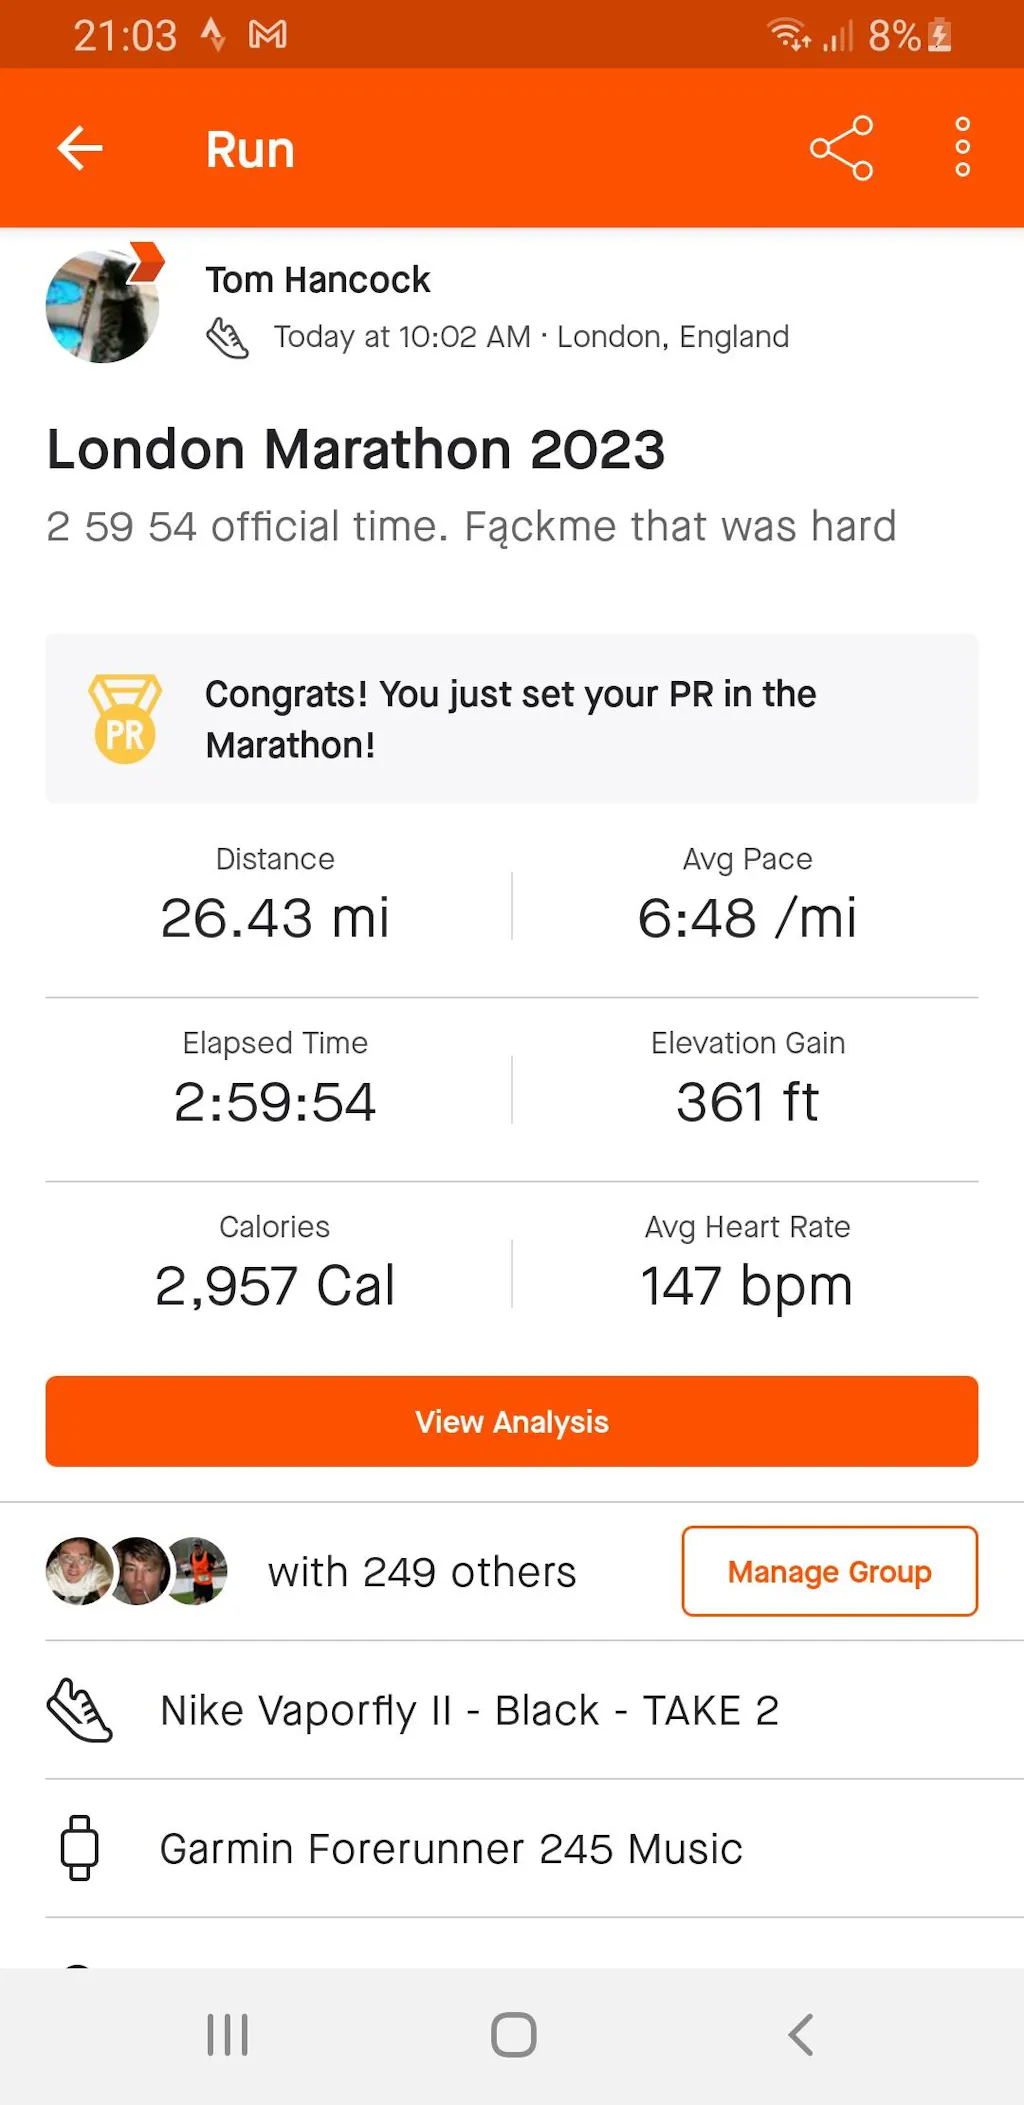Tap the marathon PR congratulations banner

coord(511,719)
